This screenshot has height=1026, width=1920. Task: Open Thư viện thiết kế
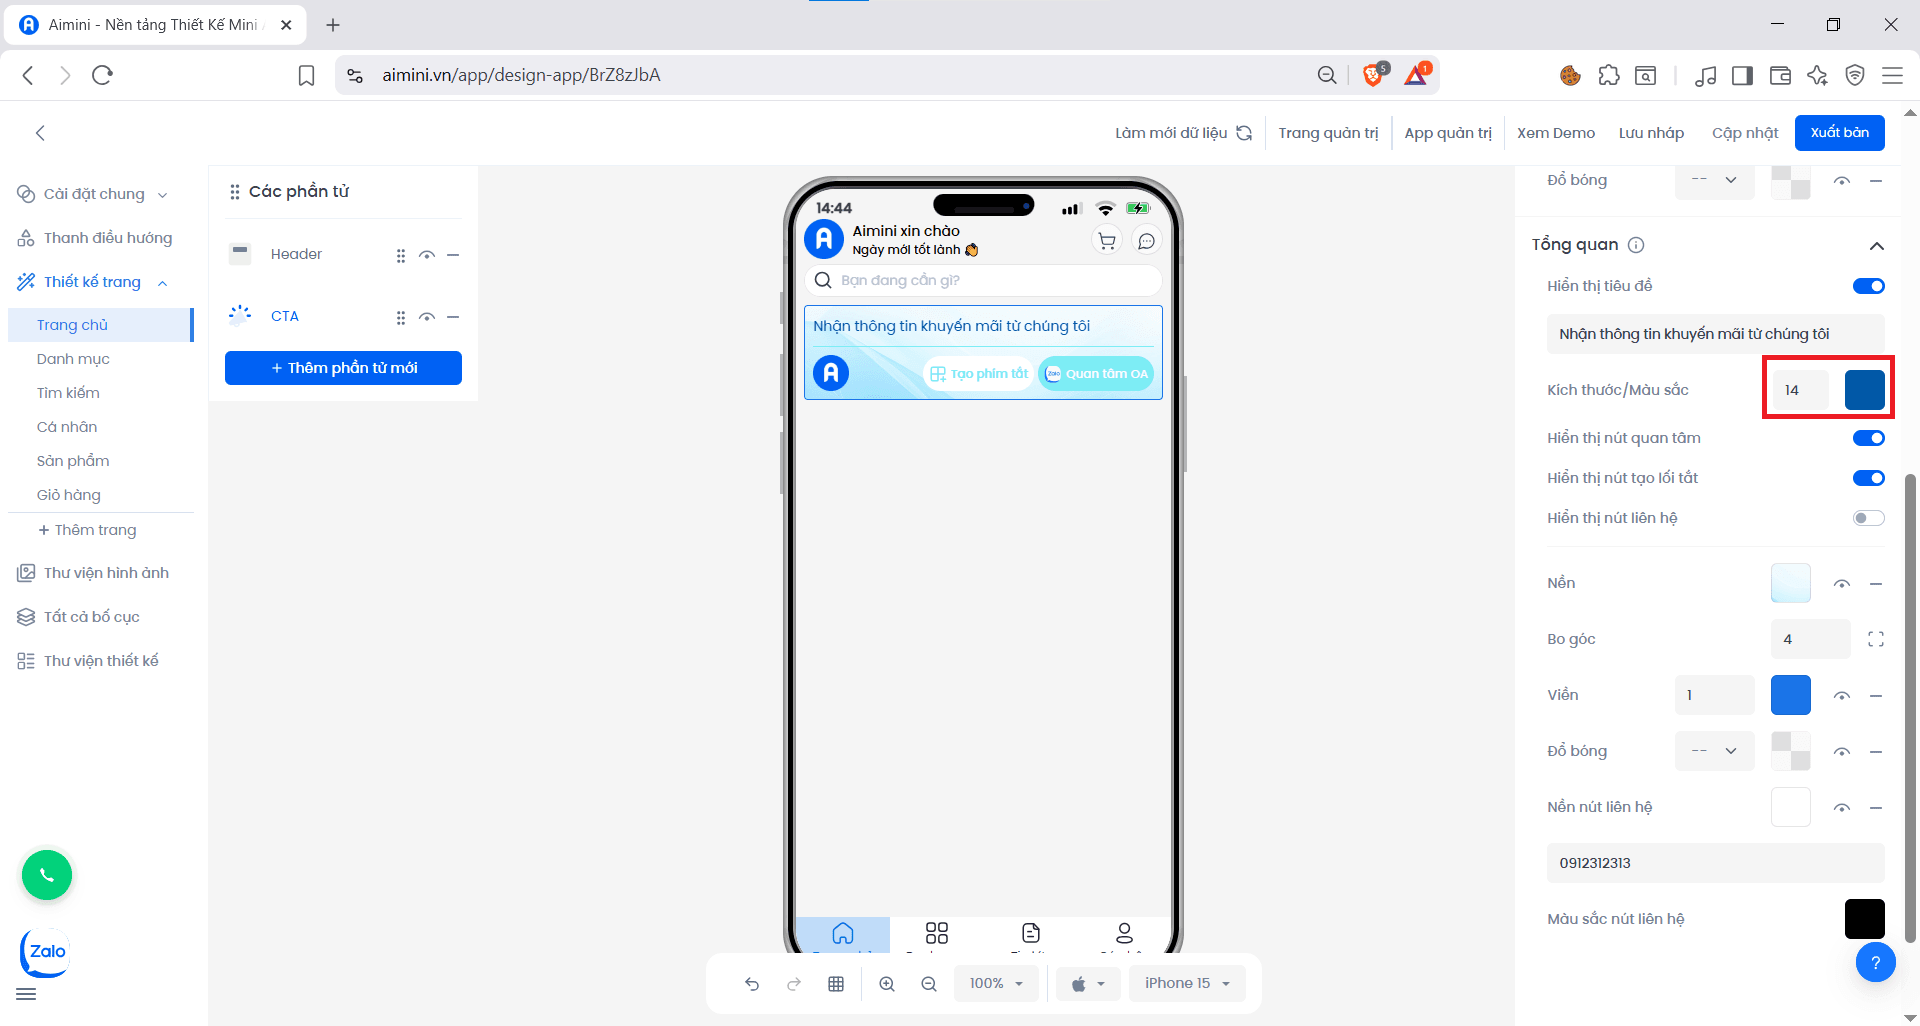(101, 660)
